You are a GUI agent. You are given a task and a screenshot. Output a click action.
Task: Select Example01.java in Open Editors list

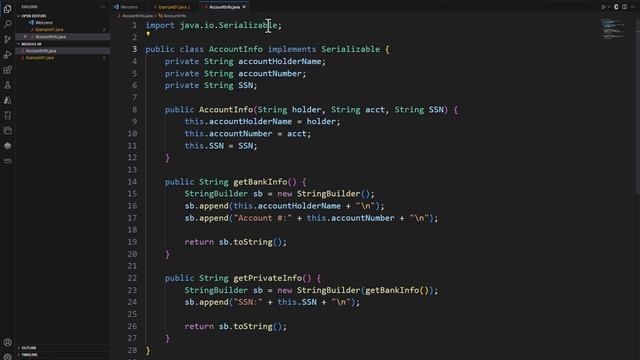click(x=49, y=30)
